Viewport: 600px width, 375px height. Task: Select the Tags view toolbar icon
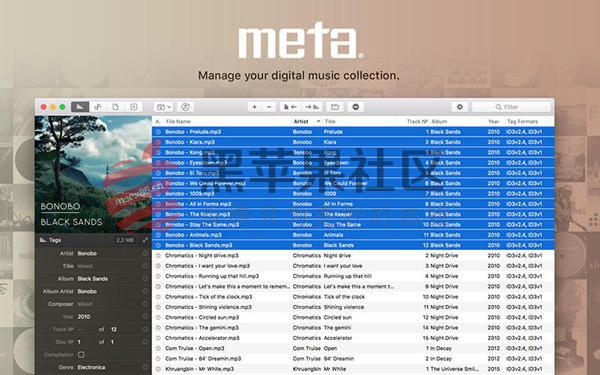click(x=80, y=107)
